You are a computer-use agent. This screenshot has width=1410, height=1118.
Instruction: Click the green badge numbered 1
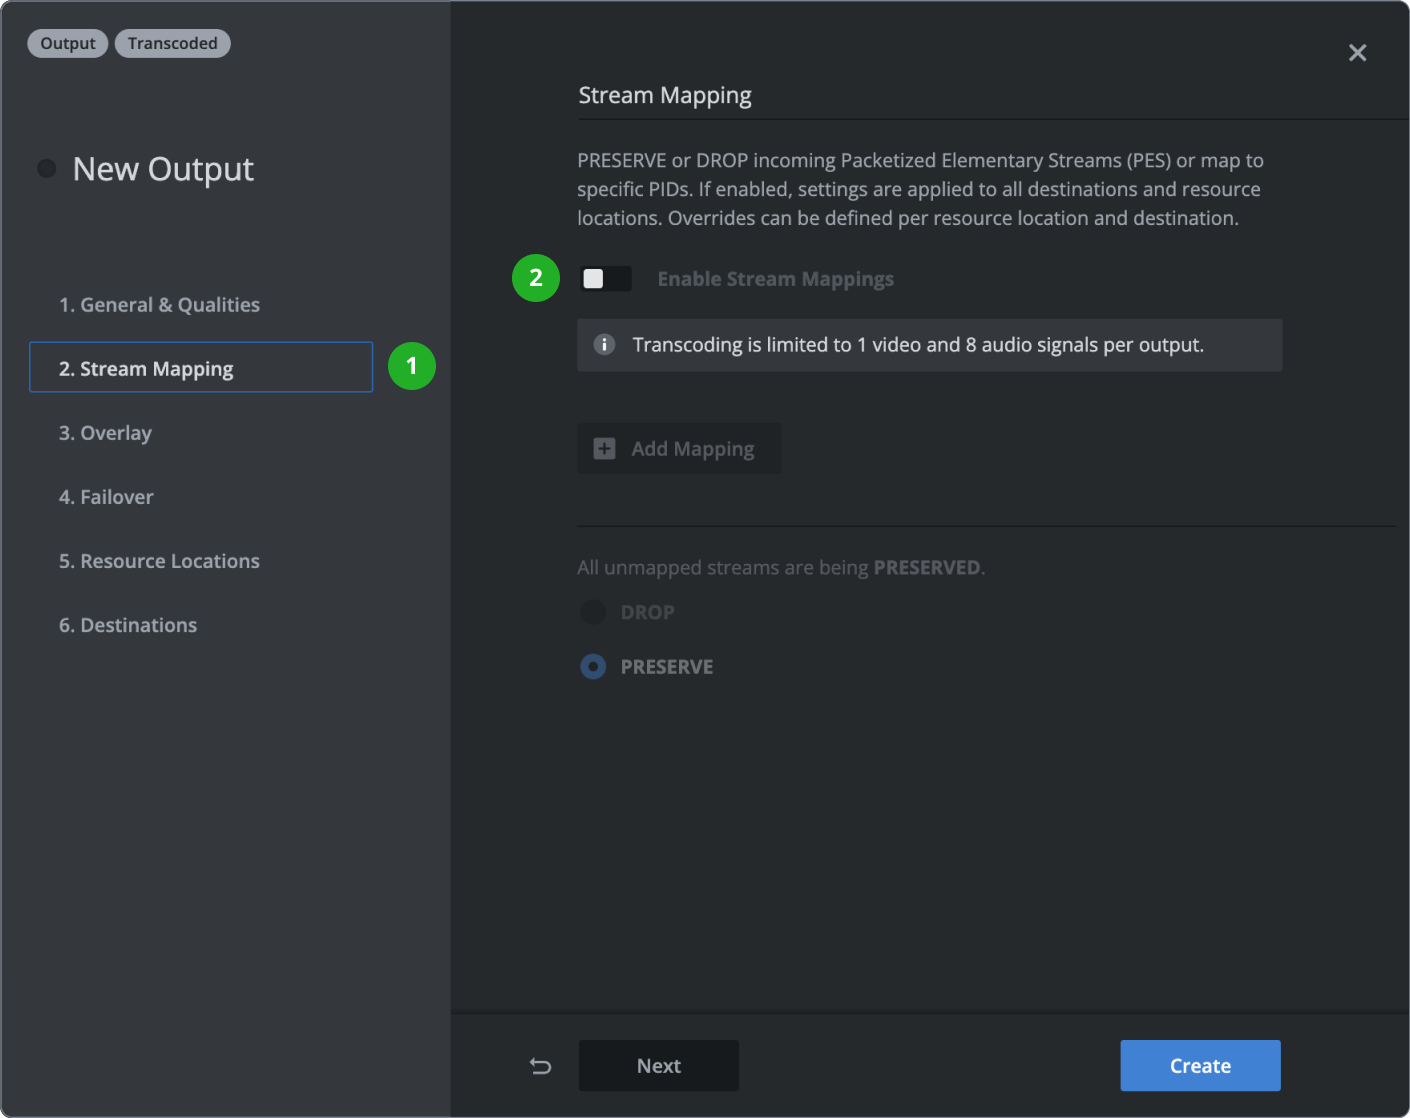click(411, 367)
